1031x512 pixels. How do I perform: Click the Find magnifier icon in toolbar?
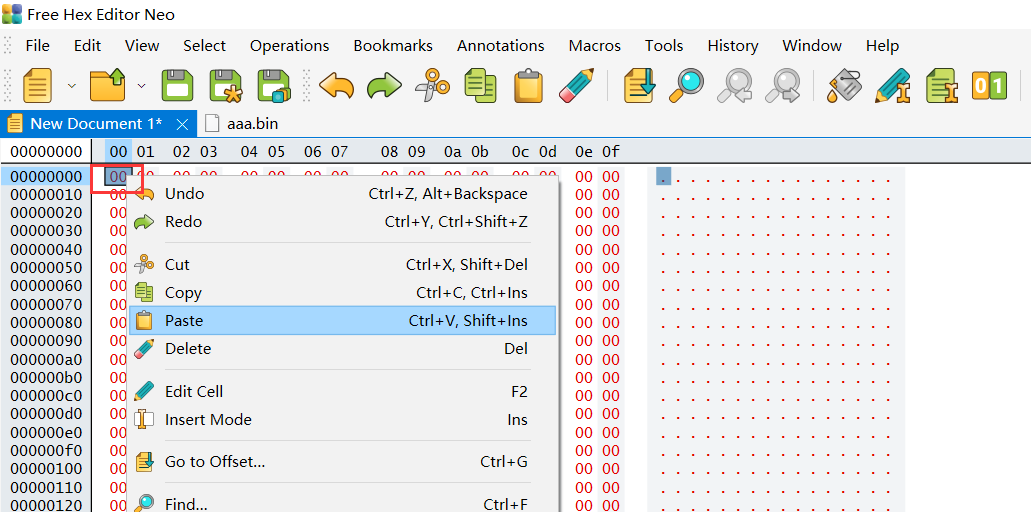click(686, 85)
